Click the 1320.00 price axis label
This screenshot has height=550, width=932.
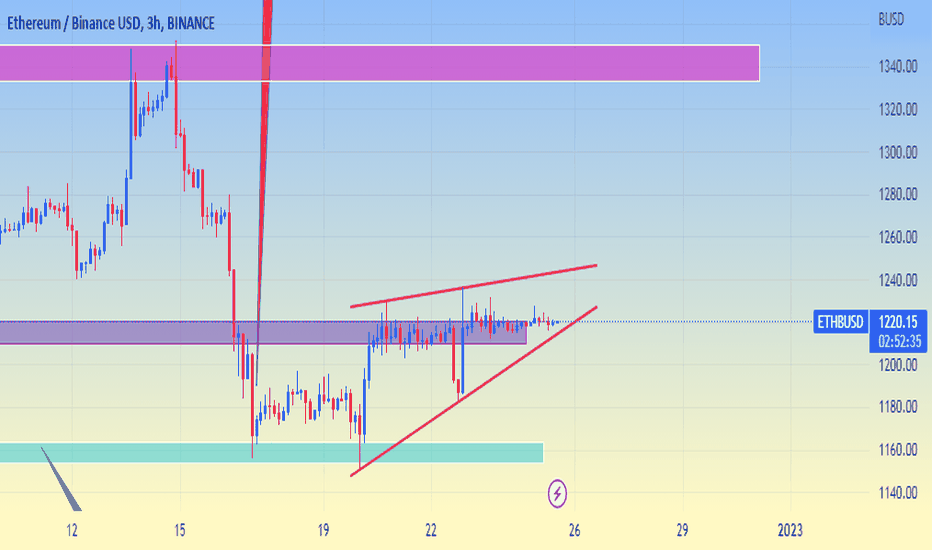point(898,109)
